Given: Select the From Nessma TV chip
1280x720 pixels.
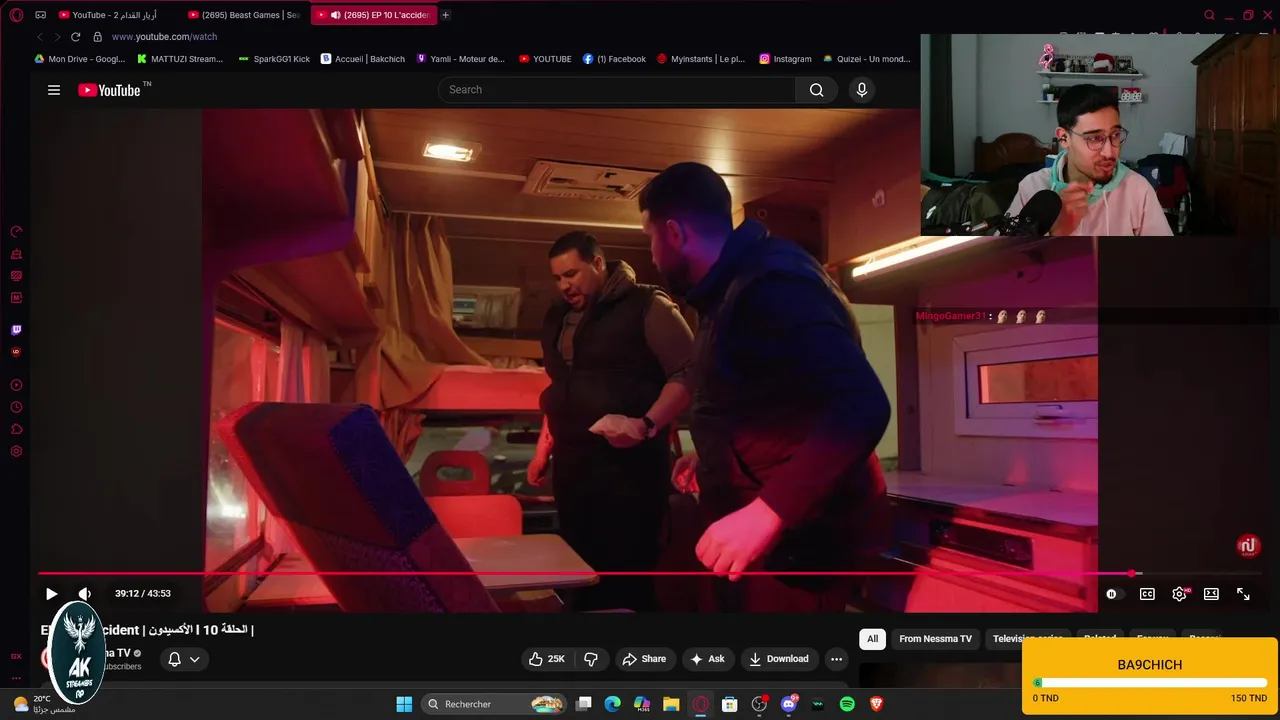Looking at the screenshot, I should (x=935, y=639).
